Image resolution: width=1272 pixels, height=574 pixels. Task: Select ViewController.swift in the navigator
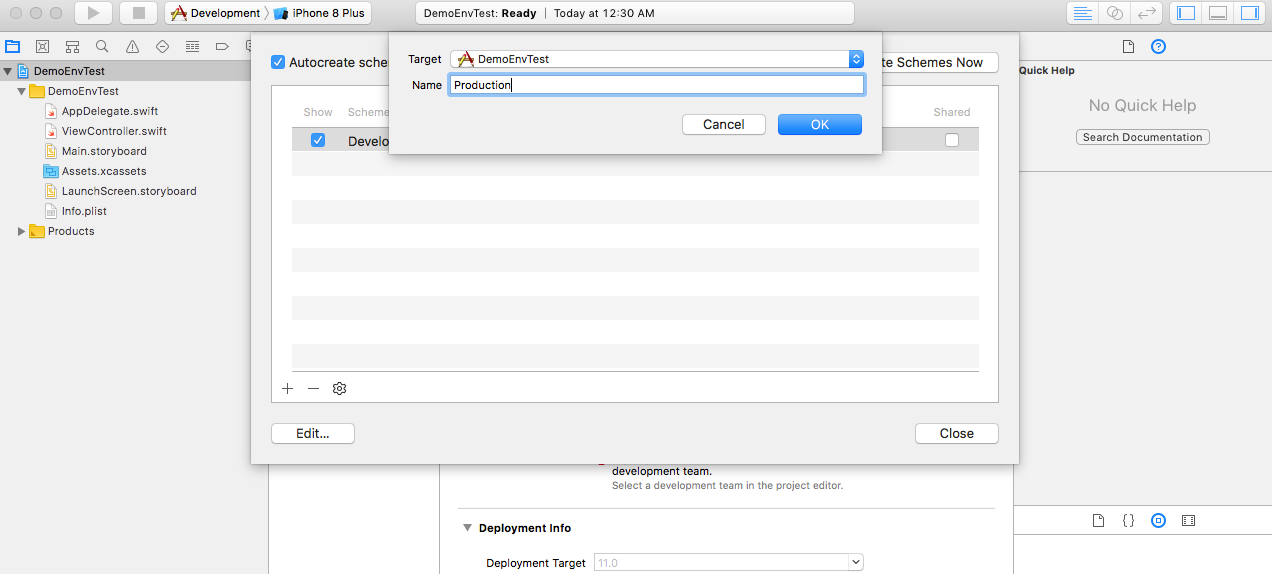(114, 131)
